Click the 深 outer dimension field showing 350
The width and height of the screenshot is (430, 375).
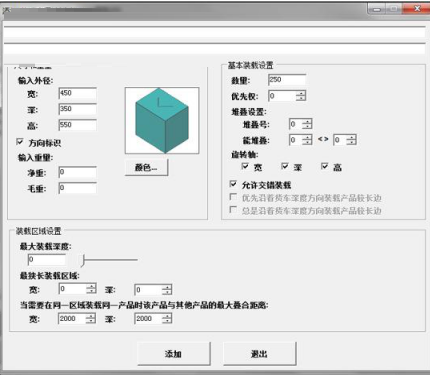78,109
